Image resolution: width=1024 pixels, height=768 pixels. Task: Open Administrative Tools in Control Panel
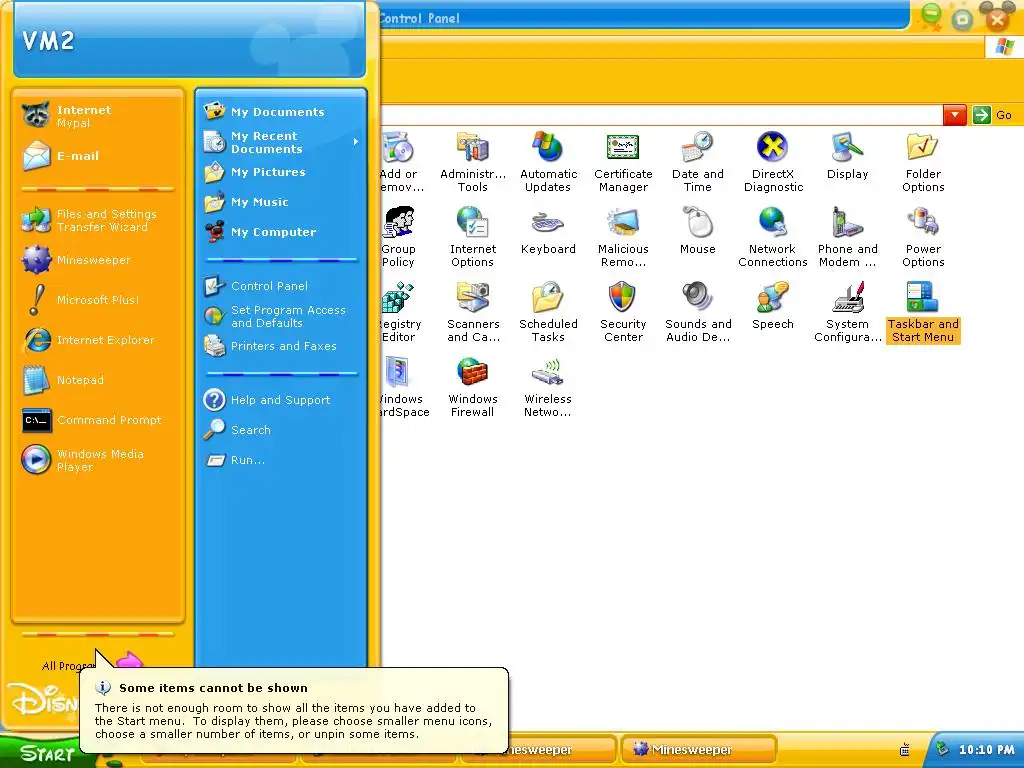tap(473, 161)
